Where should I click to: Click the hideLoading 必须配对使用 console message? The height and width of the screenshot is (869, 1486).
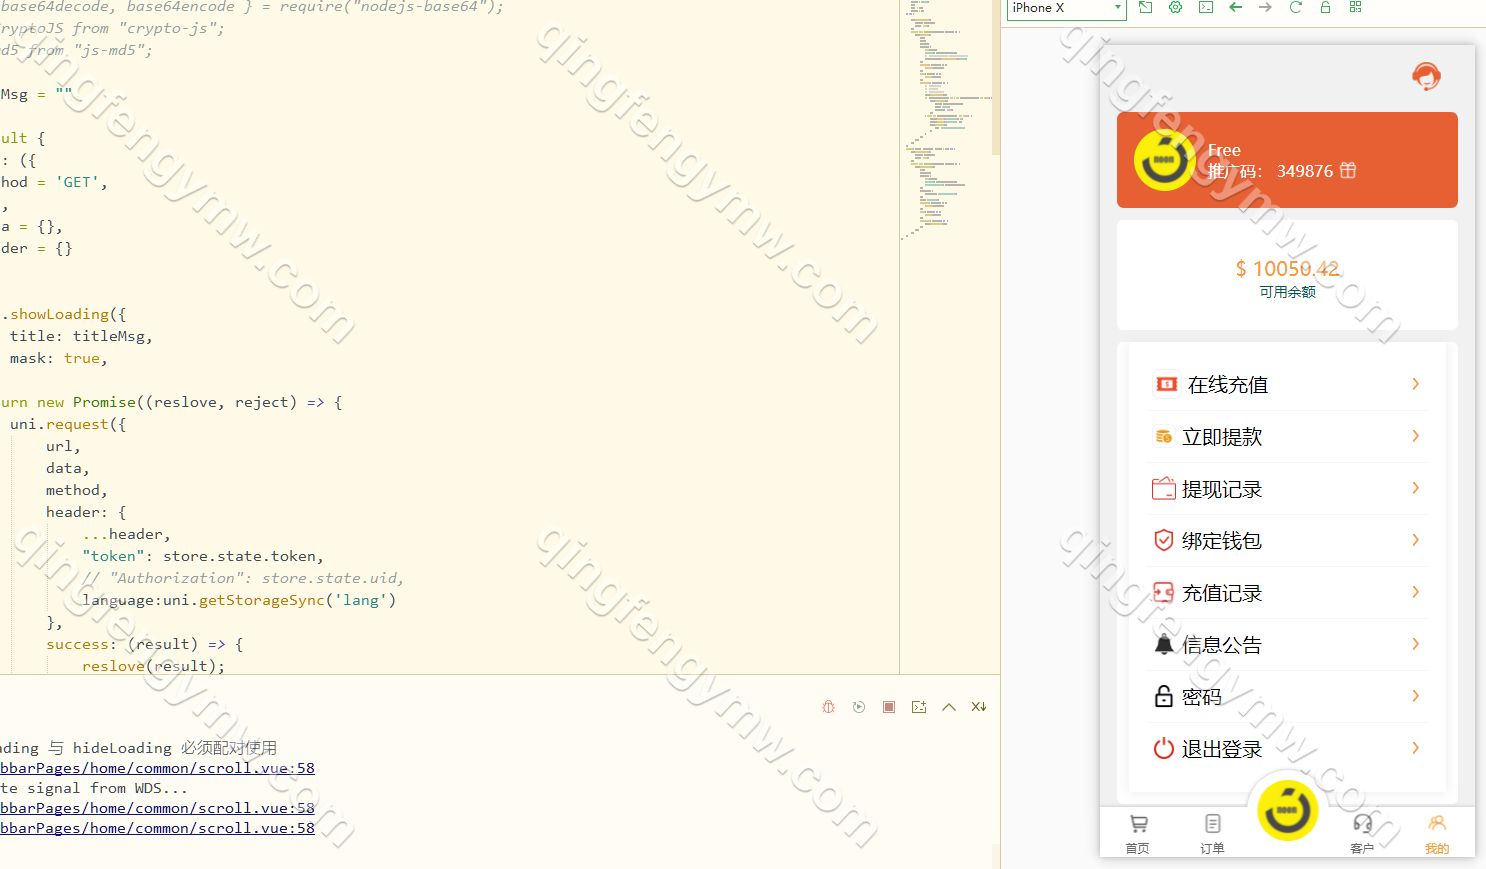click(138, 748)
